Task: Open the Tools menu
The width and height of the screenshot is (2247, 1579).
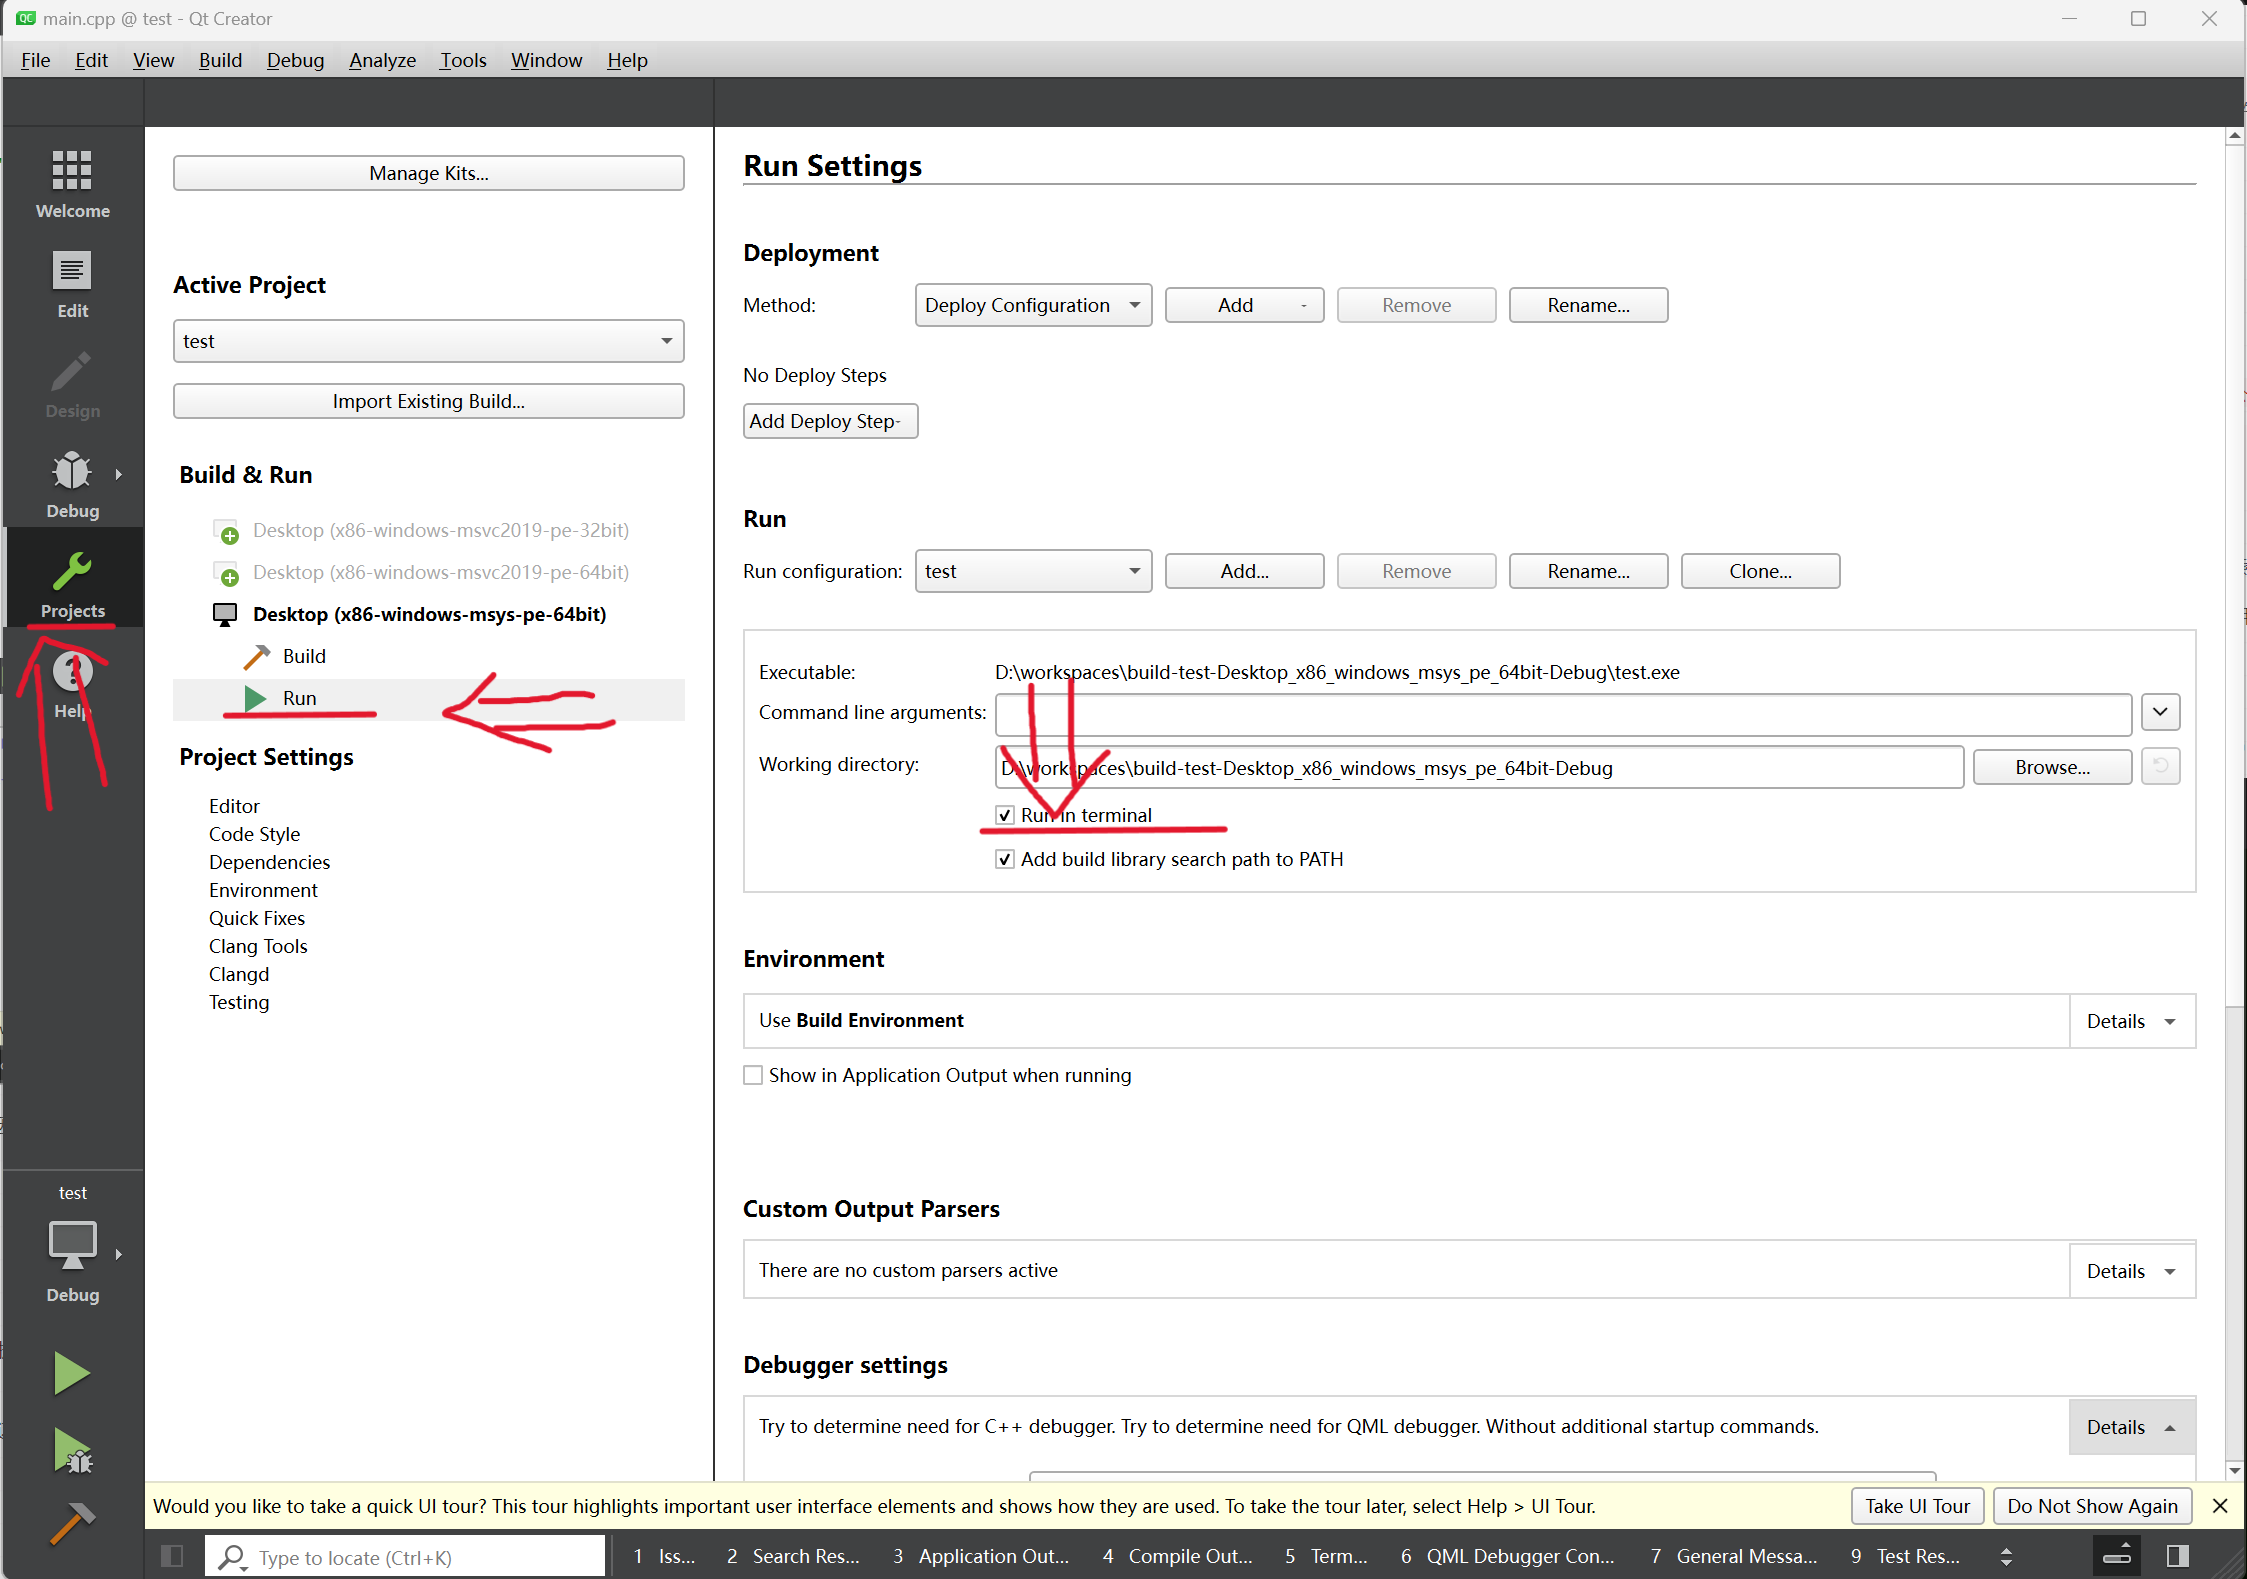Action: (463, 60)
